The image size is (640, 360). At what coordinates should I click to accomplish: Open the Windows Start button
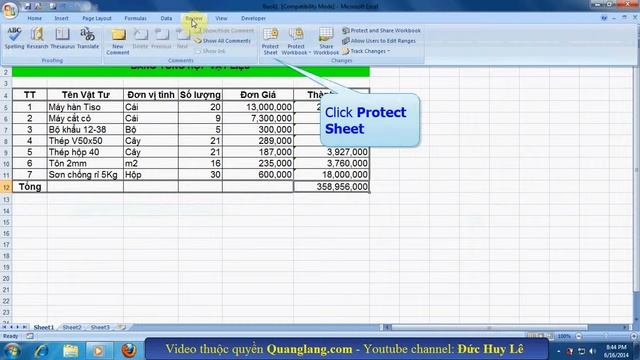[x=12, y=350]
